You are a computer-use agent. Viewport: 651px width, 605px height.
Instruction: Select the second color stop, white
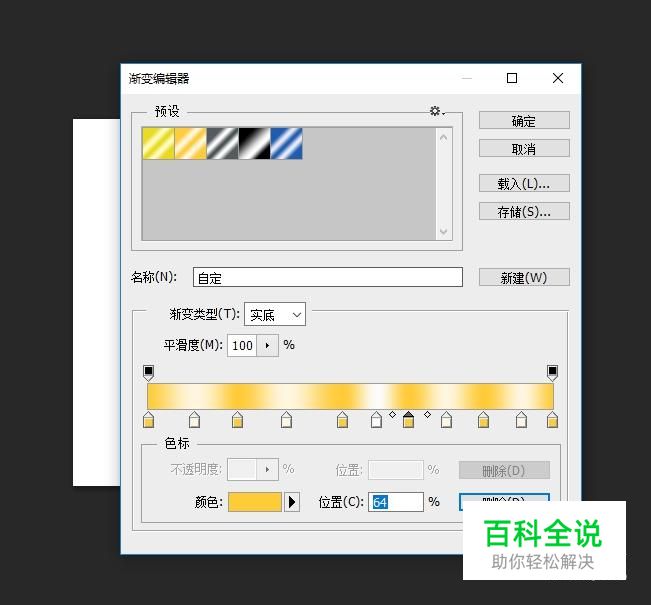point(194,420)
